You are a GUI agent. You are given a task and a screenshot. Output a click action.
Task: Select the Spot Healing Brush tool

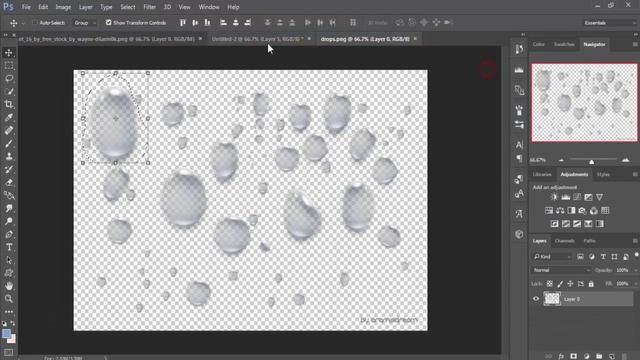(9, 131)
